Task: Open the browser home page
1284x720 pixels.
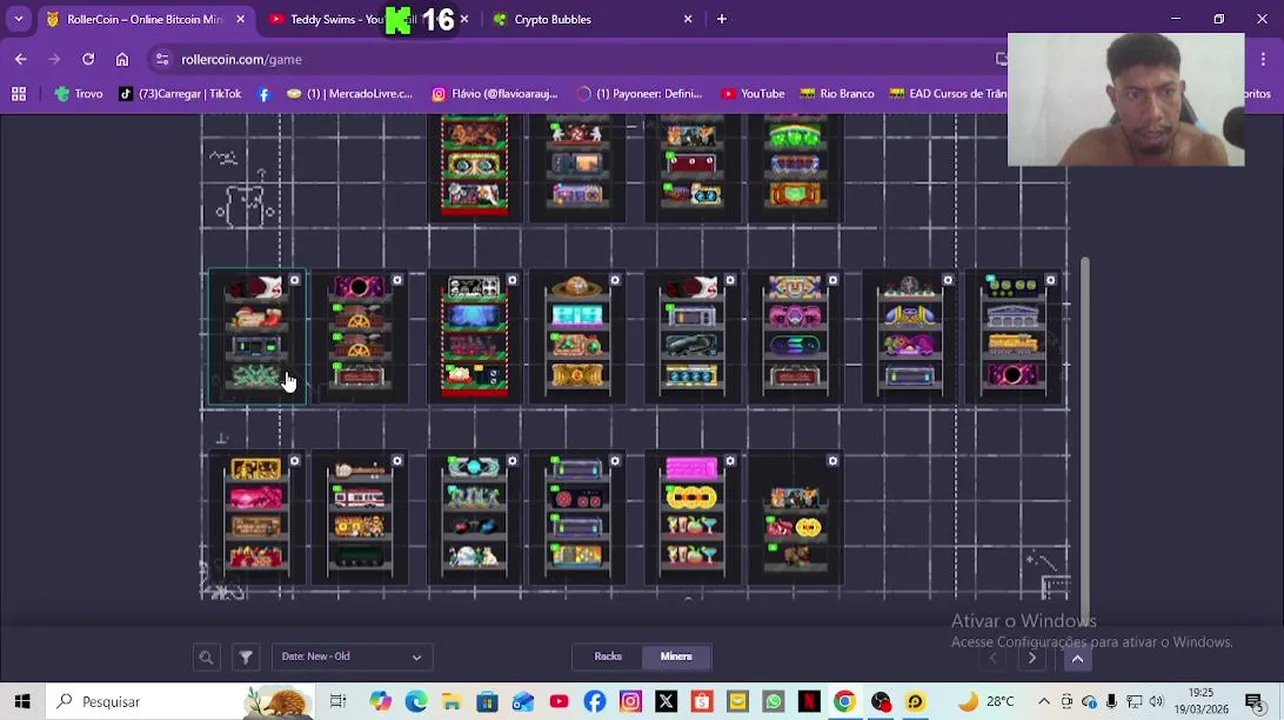Action: point(122,59)
